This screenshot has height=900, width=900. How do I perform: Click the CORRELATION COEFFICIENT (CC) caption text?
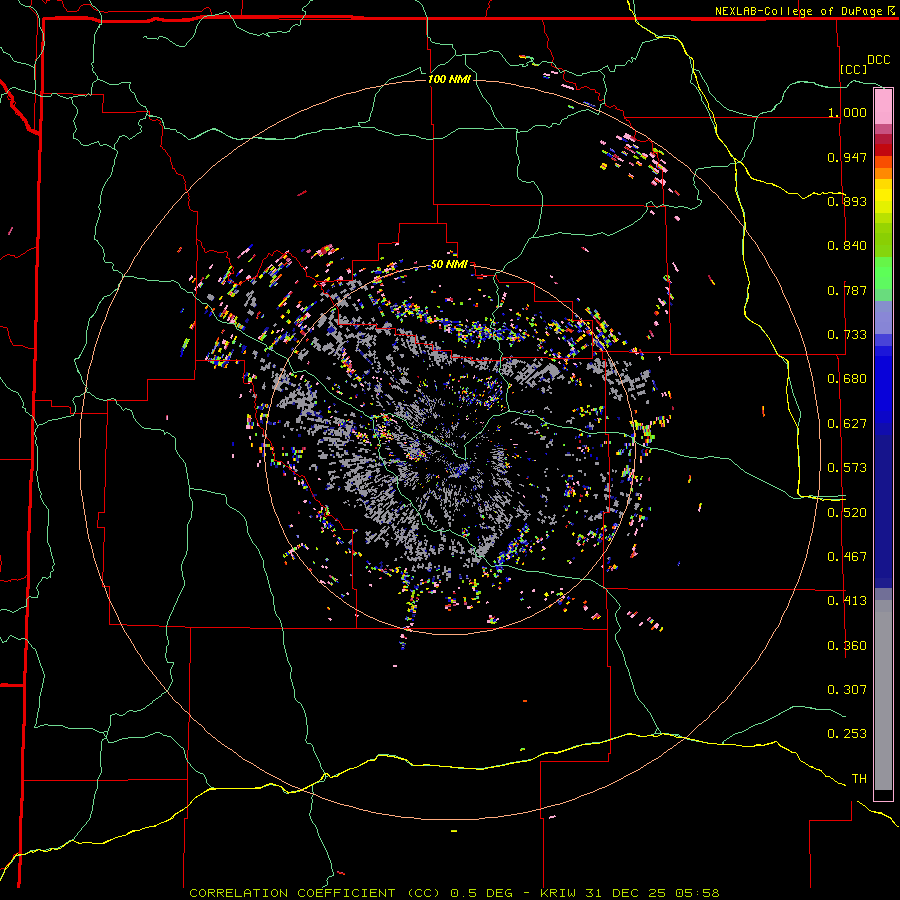click(x=315, y=893)
